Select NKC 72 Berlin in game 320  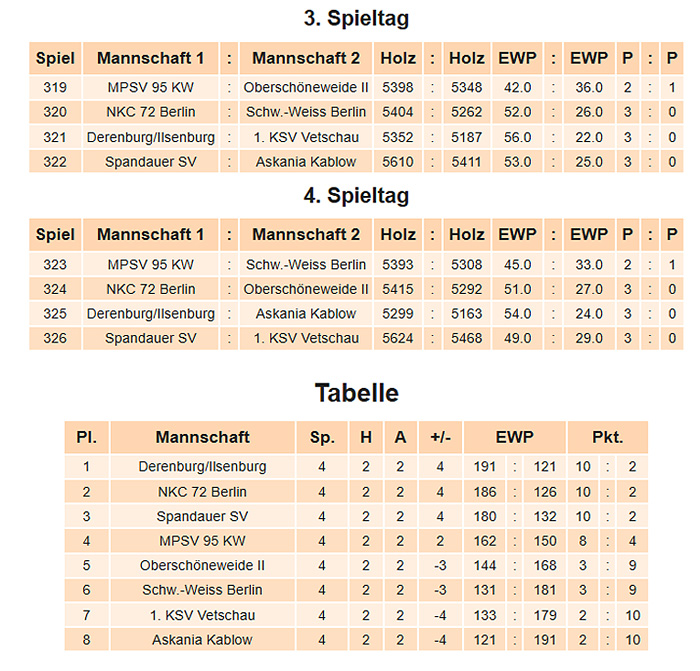point(150,112)
